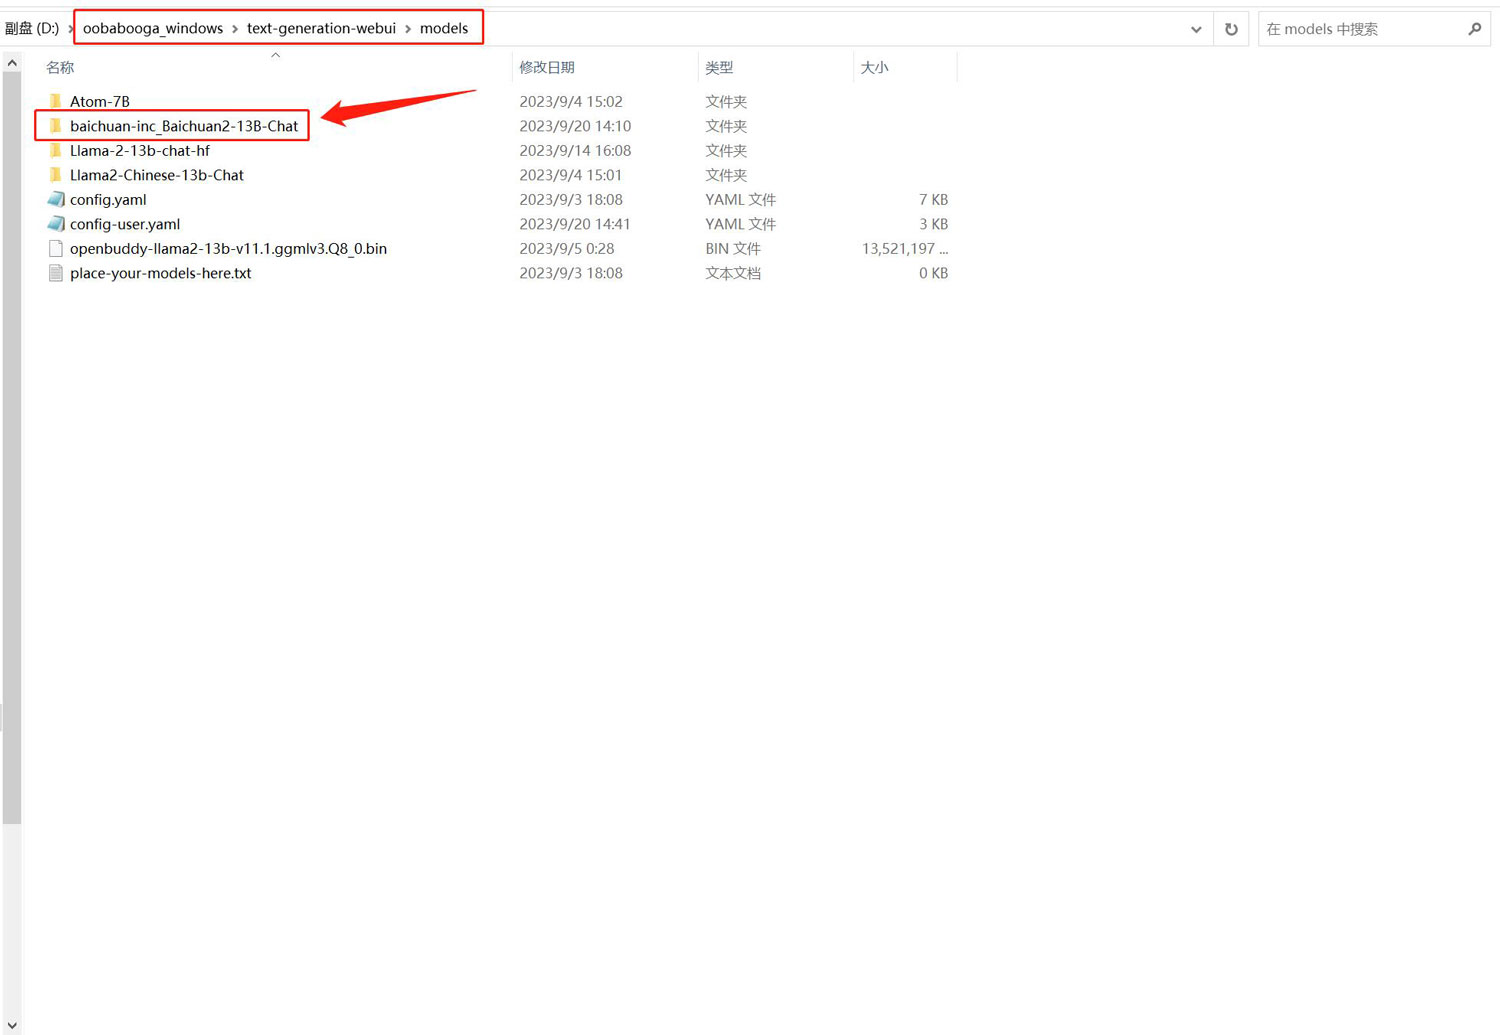Click the 文本文档 type cell
Screen dimensions: 1500x1035
(x=733, y=273)
